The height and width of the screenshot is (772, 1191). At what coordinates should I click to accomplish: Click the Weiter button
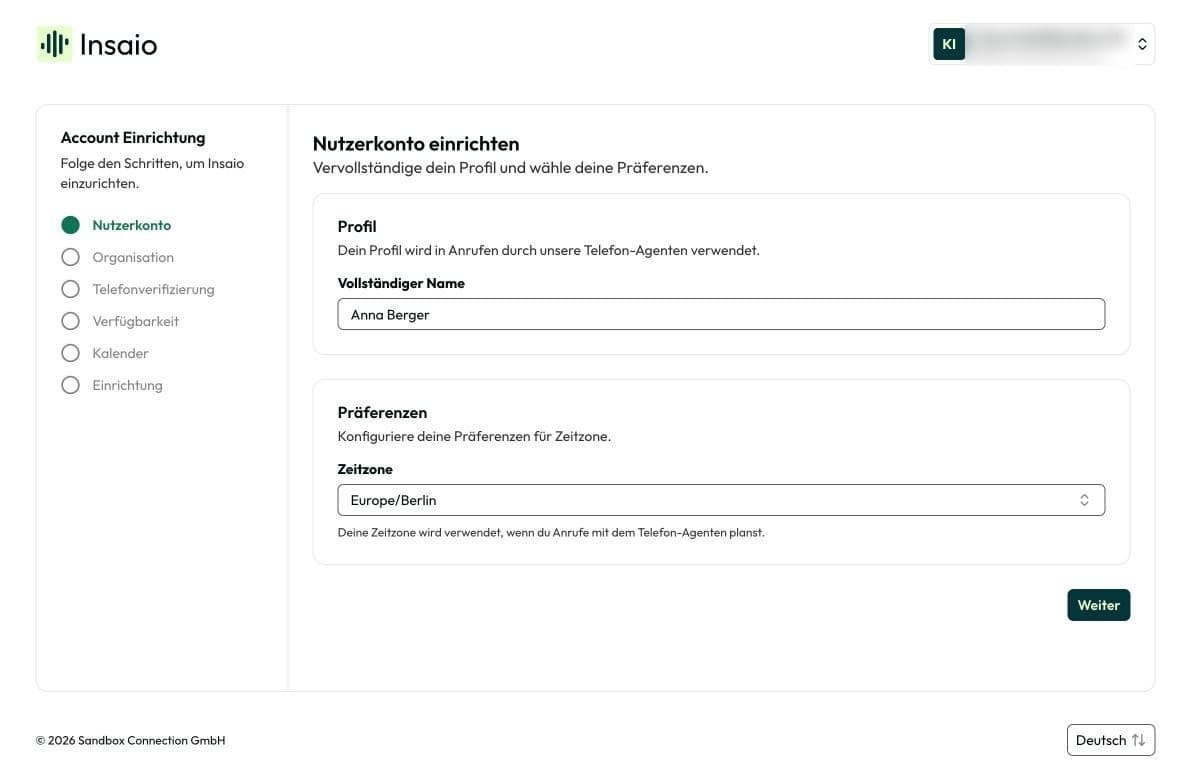[x=1098, y=605]
